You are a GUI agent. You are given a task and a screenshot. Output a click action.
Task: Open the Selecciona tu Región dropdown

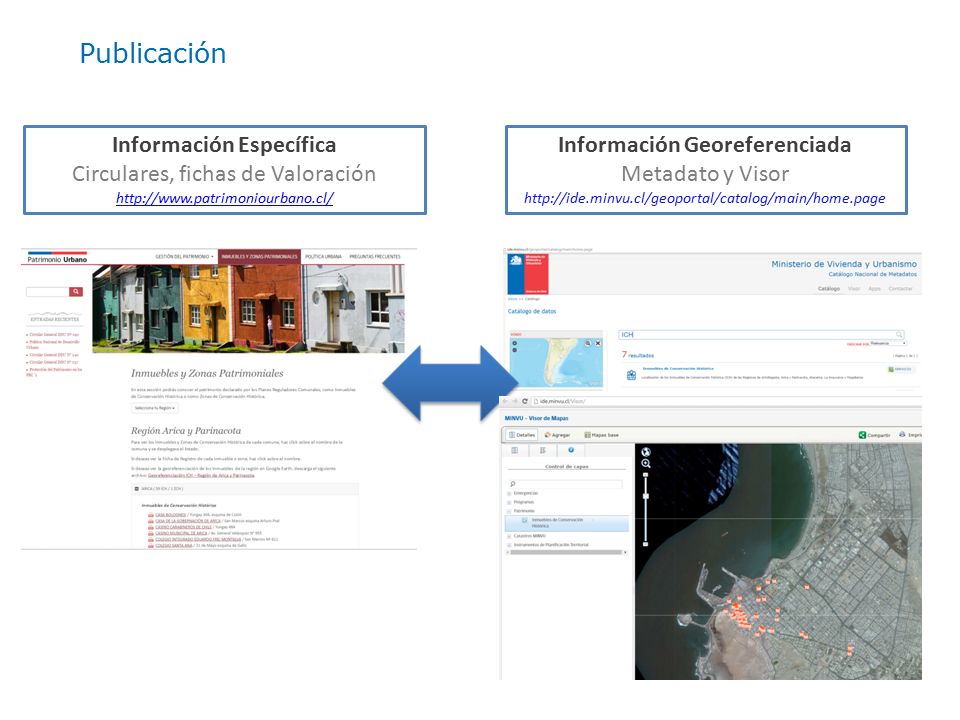pos(154,408)
